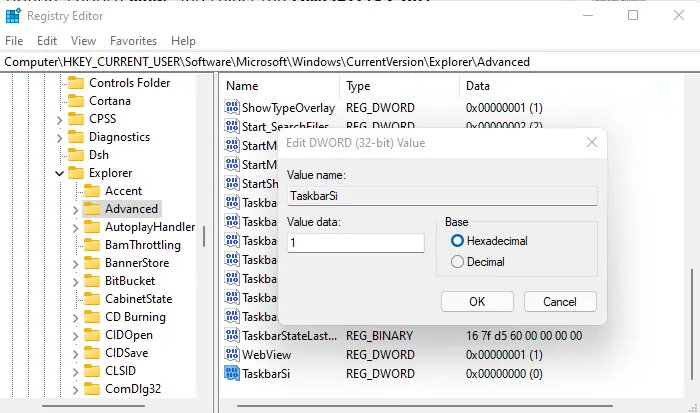Click the 16 7f d5 60 binary data
Screen dimensions: 700x413
pyautogui.click(x=524, y=336)
